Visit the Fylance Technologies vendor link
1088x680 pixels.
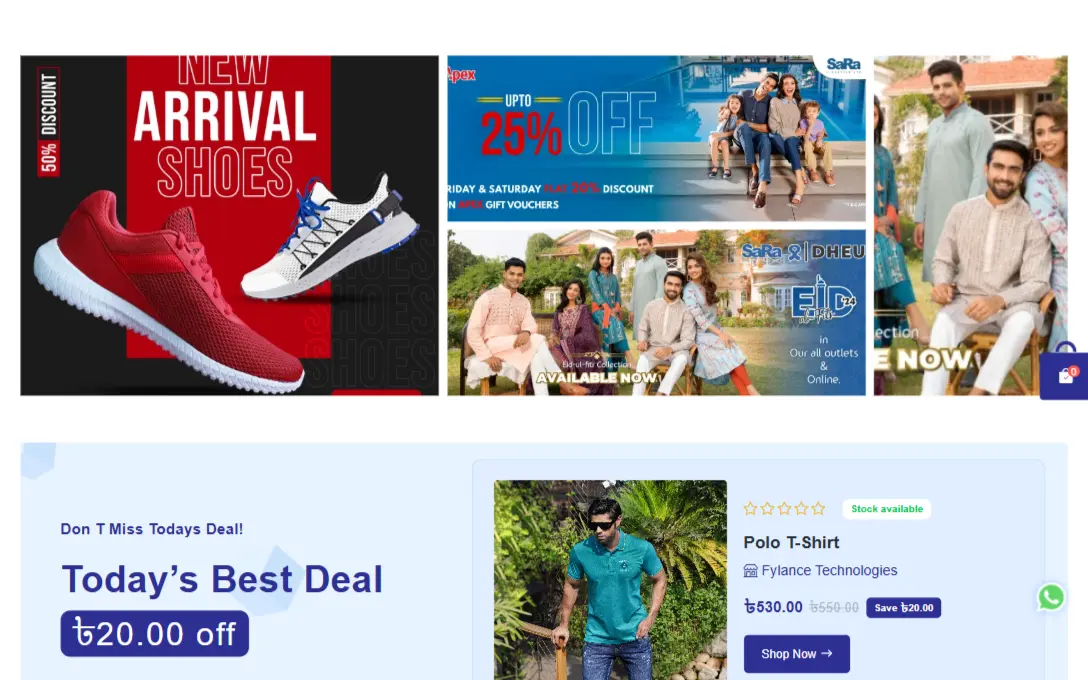point(829,570)
